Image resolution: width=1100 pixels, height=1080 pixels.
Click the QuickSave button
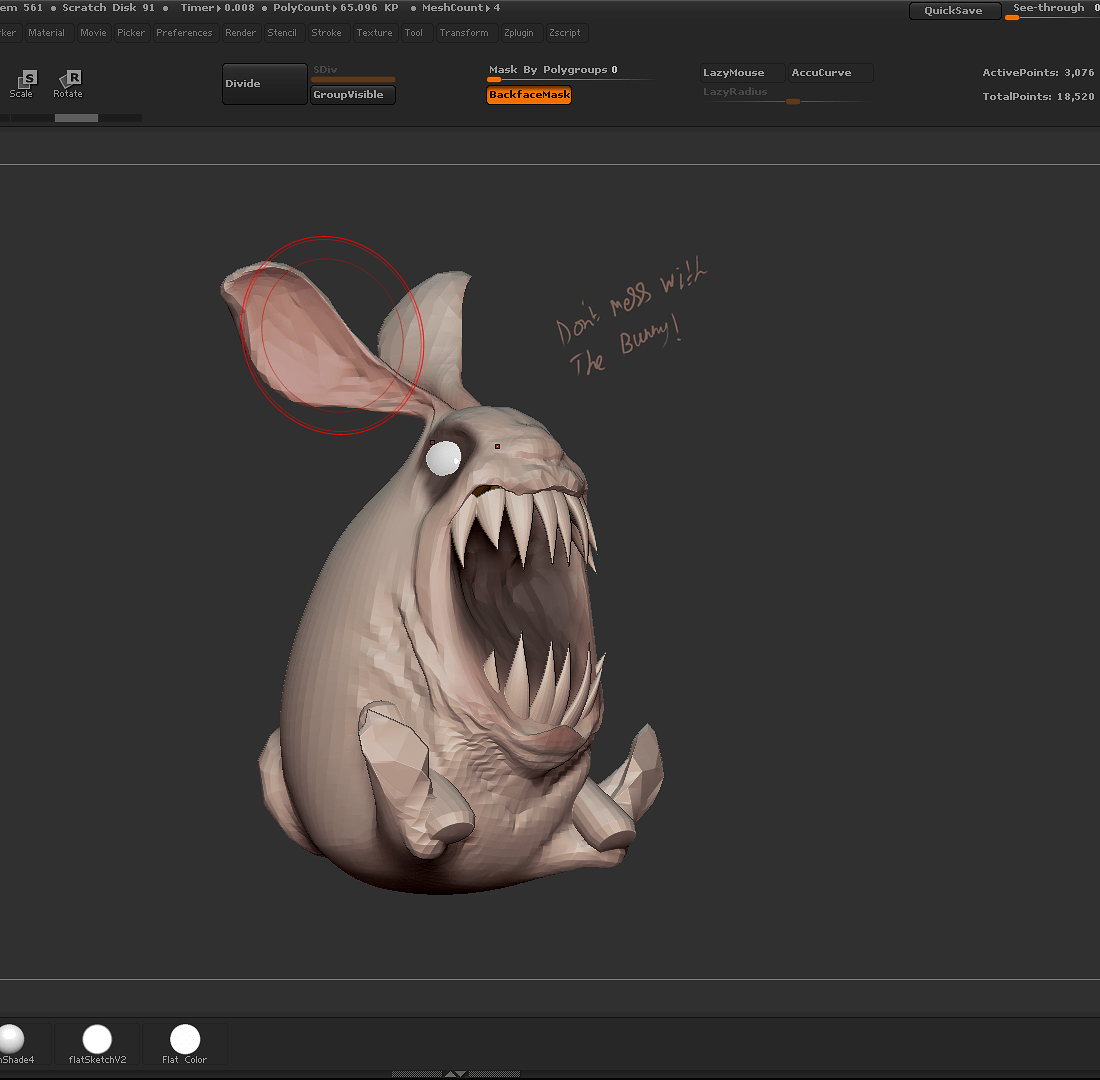[x=955, y=11]
